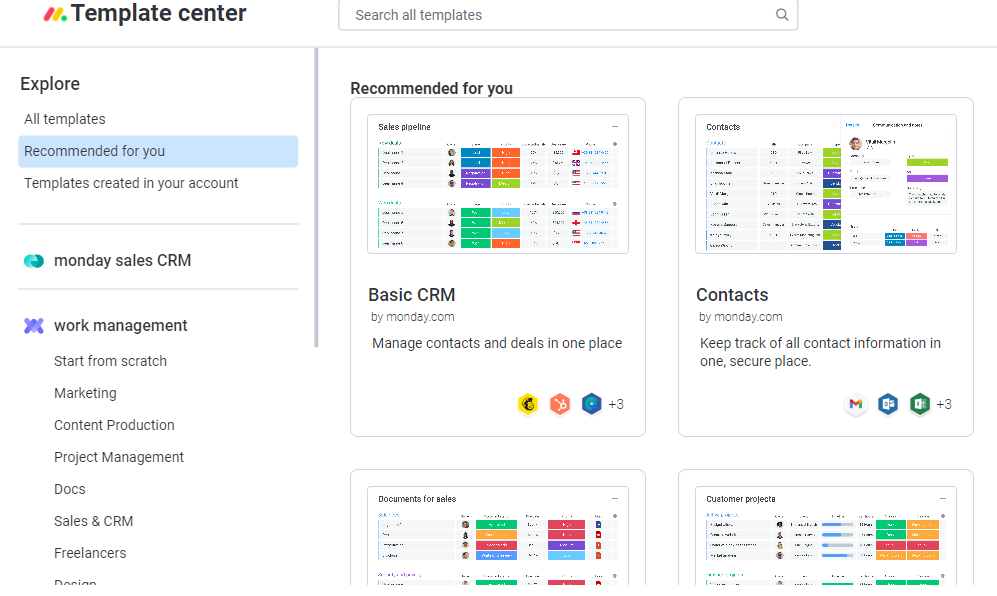The image size is (997, 596).
Task: Click the monday.com logo beside Template center
Action: pos(55,13)
